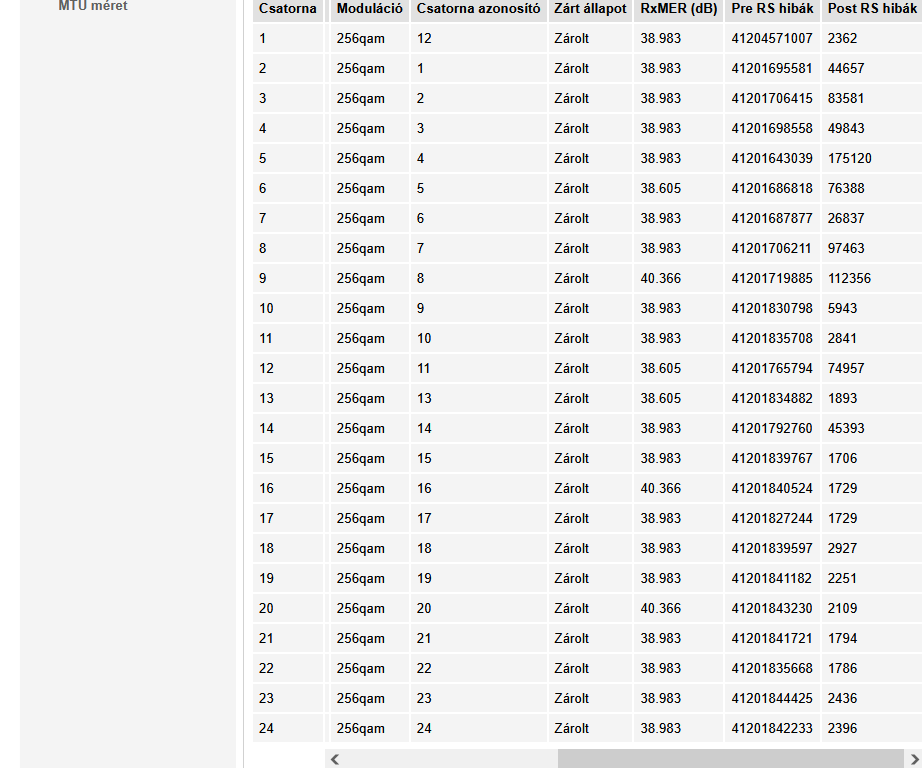Click the Csatorna azonosító column header

[478, 9]
